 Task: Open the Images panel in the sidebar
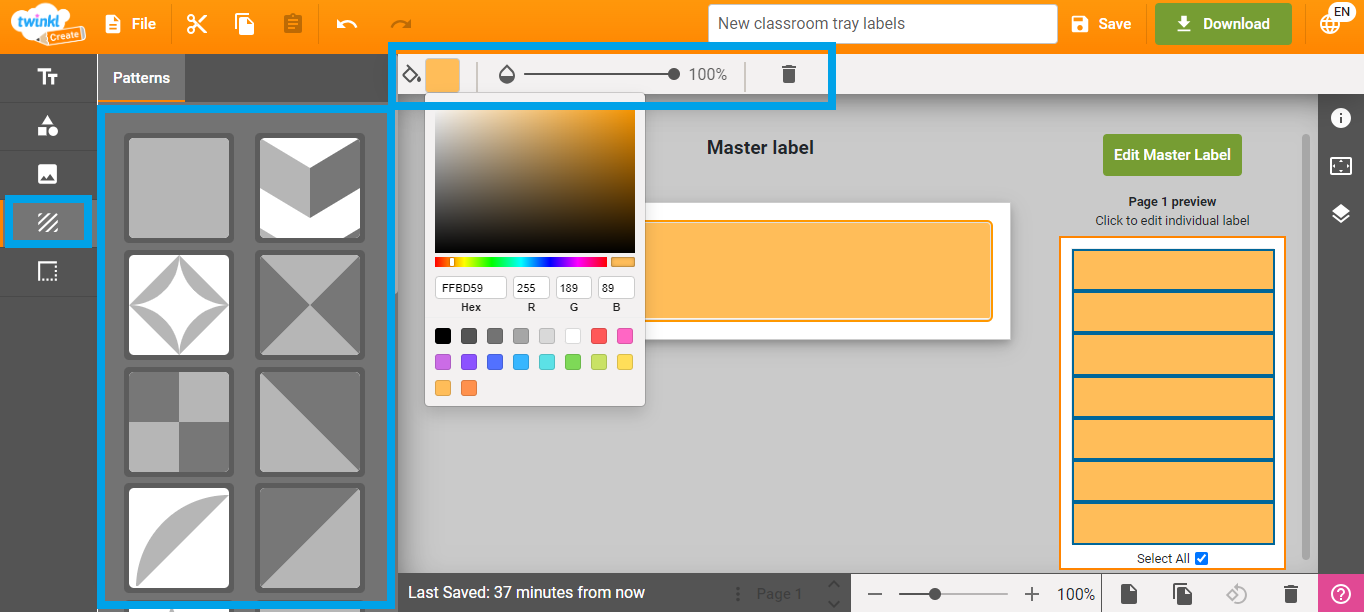pos(47,174)
